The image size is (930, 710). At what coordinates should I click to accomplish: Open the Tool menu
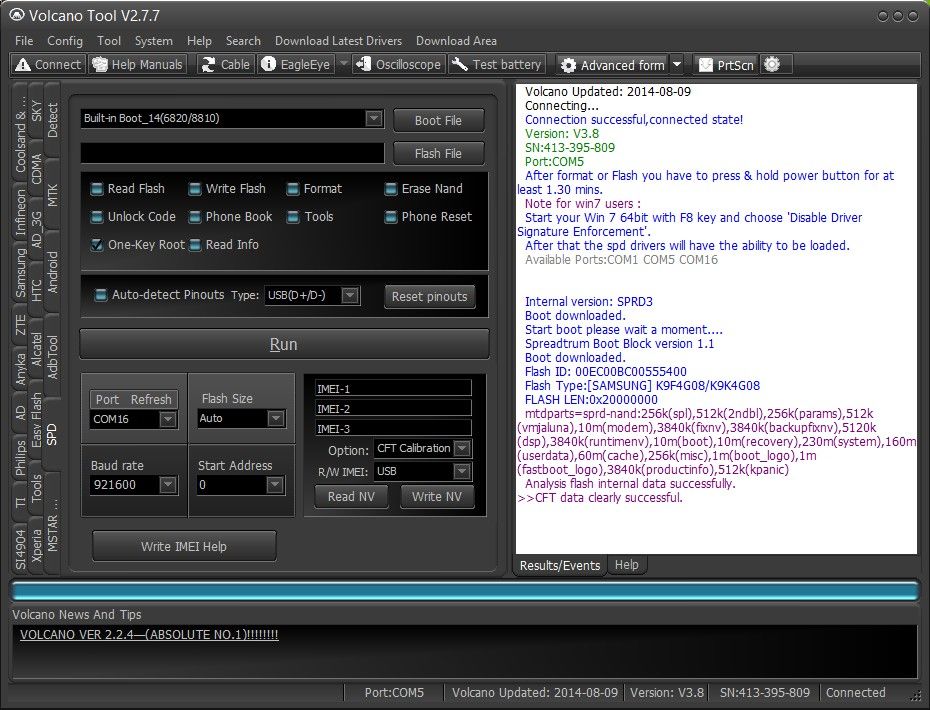coord(109,41)
